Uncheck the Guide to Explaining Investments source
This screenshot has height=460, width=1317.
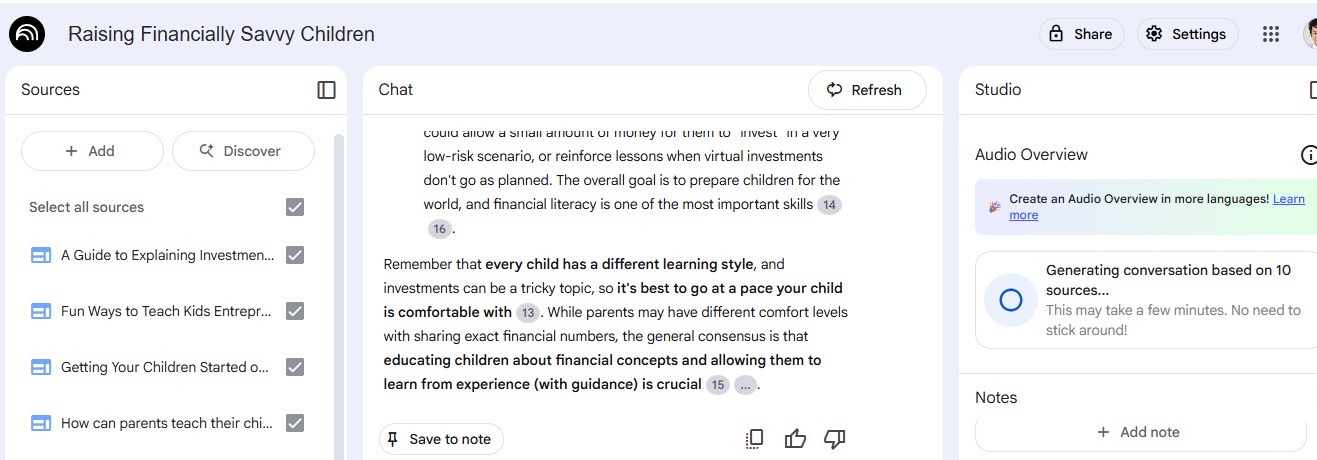(295, 255)
